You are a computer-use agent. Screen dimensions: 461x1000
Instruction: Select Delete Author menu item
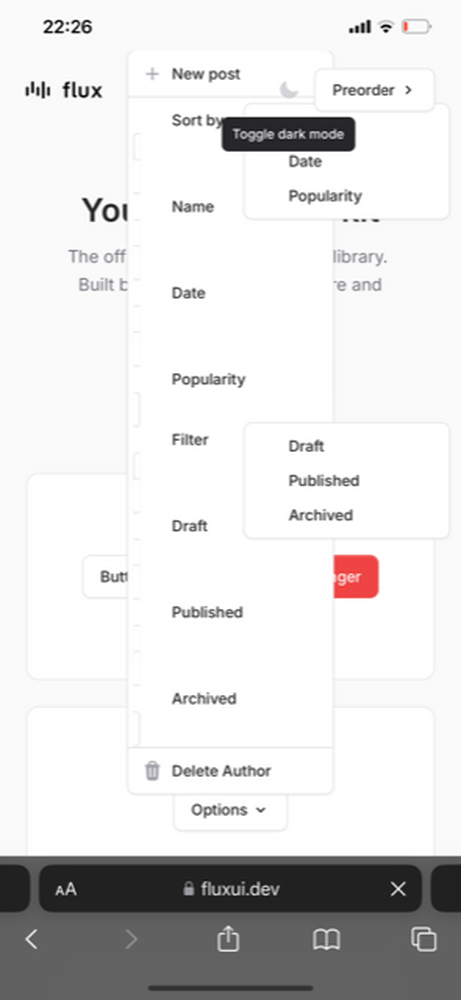[230, 770]
